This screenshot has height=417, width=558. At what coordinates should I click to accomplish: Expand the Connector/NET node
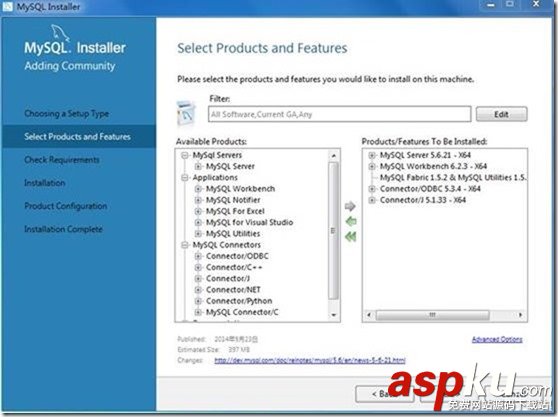coord(198,290)
